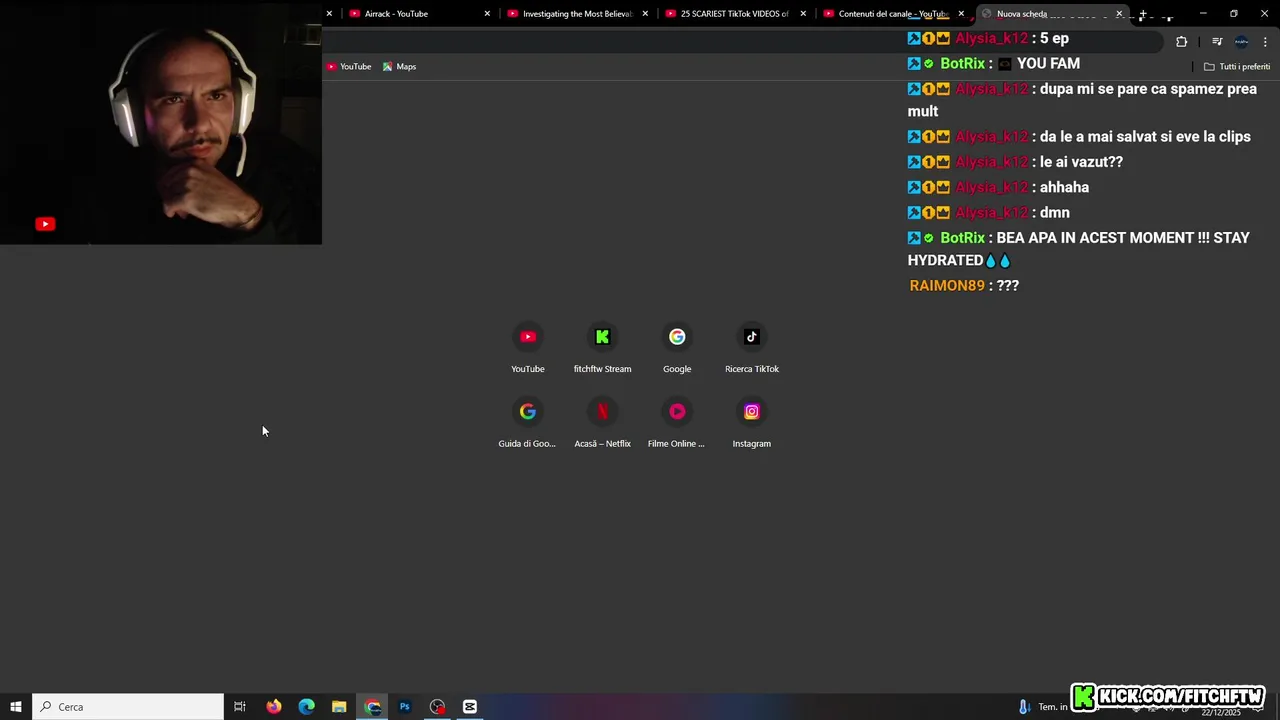Open the round red-dot app in taskbar
This screenshot has width=1280, height=720.
pos(438,707)
